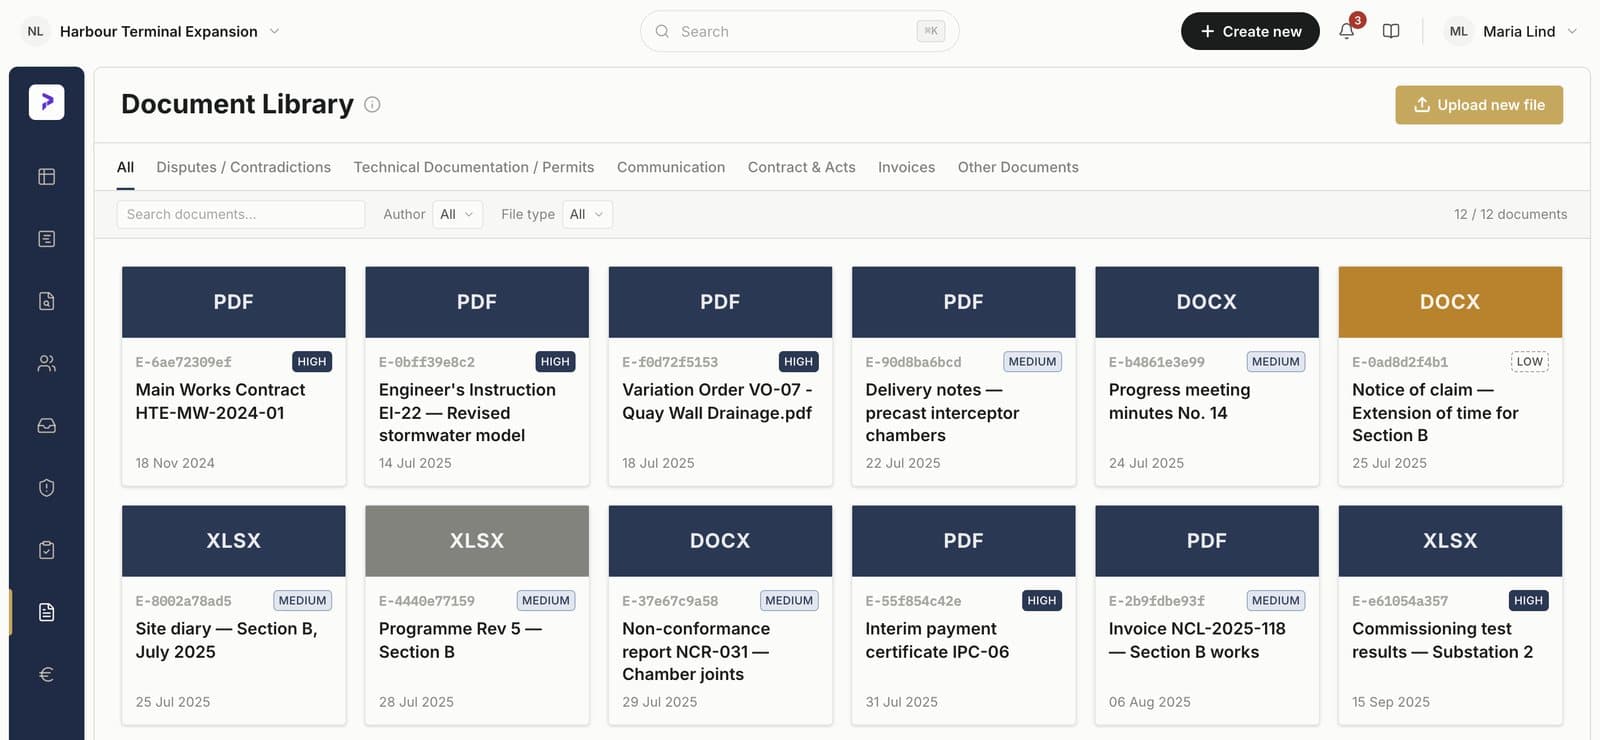Open the clipboard check sidebar icon
This screenshot has width=1600, height=740.
(x=47, y=550)
